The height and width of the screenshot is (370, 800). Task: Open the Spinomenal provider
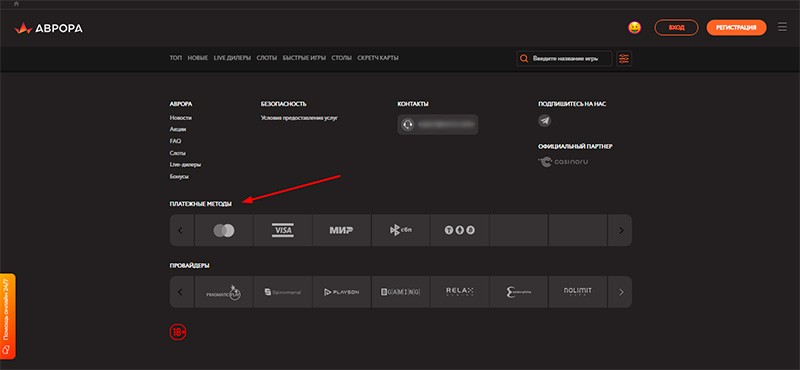(283, 292)
